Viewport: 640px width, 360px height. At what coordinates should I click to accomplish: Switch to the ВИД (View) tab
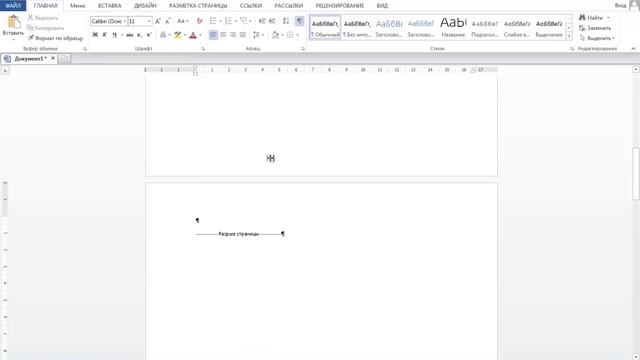click(382, 6)
